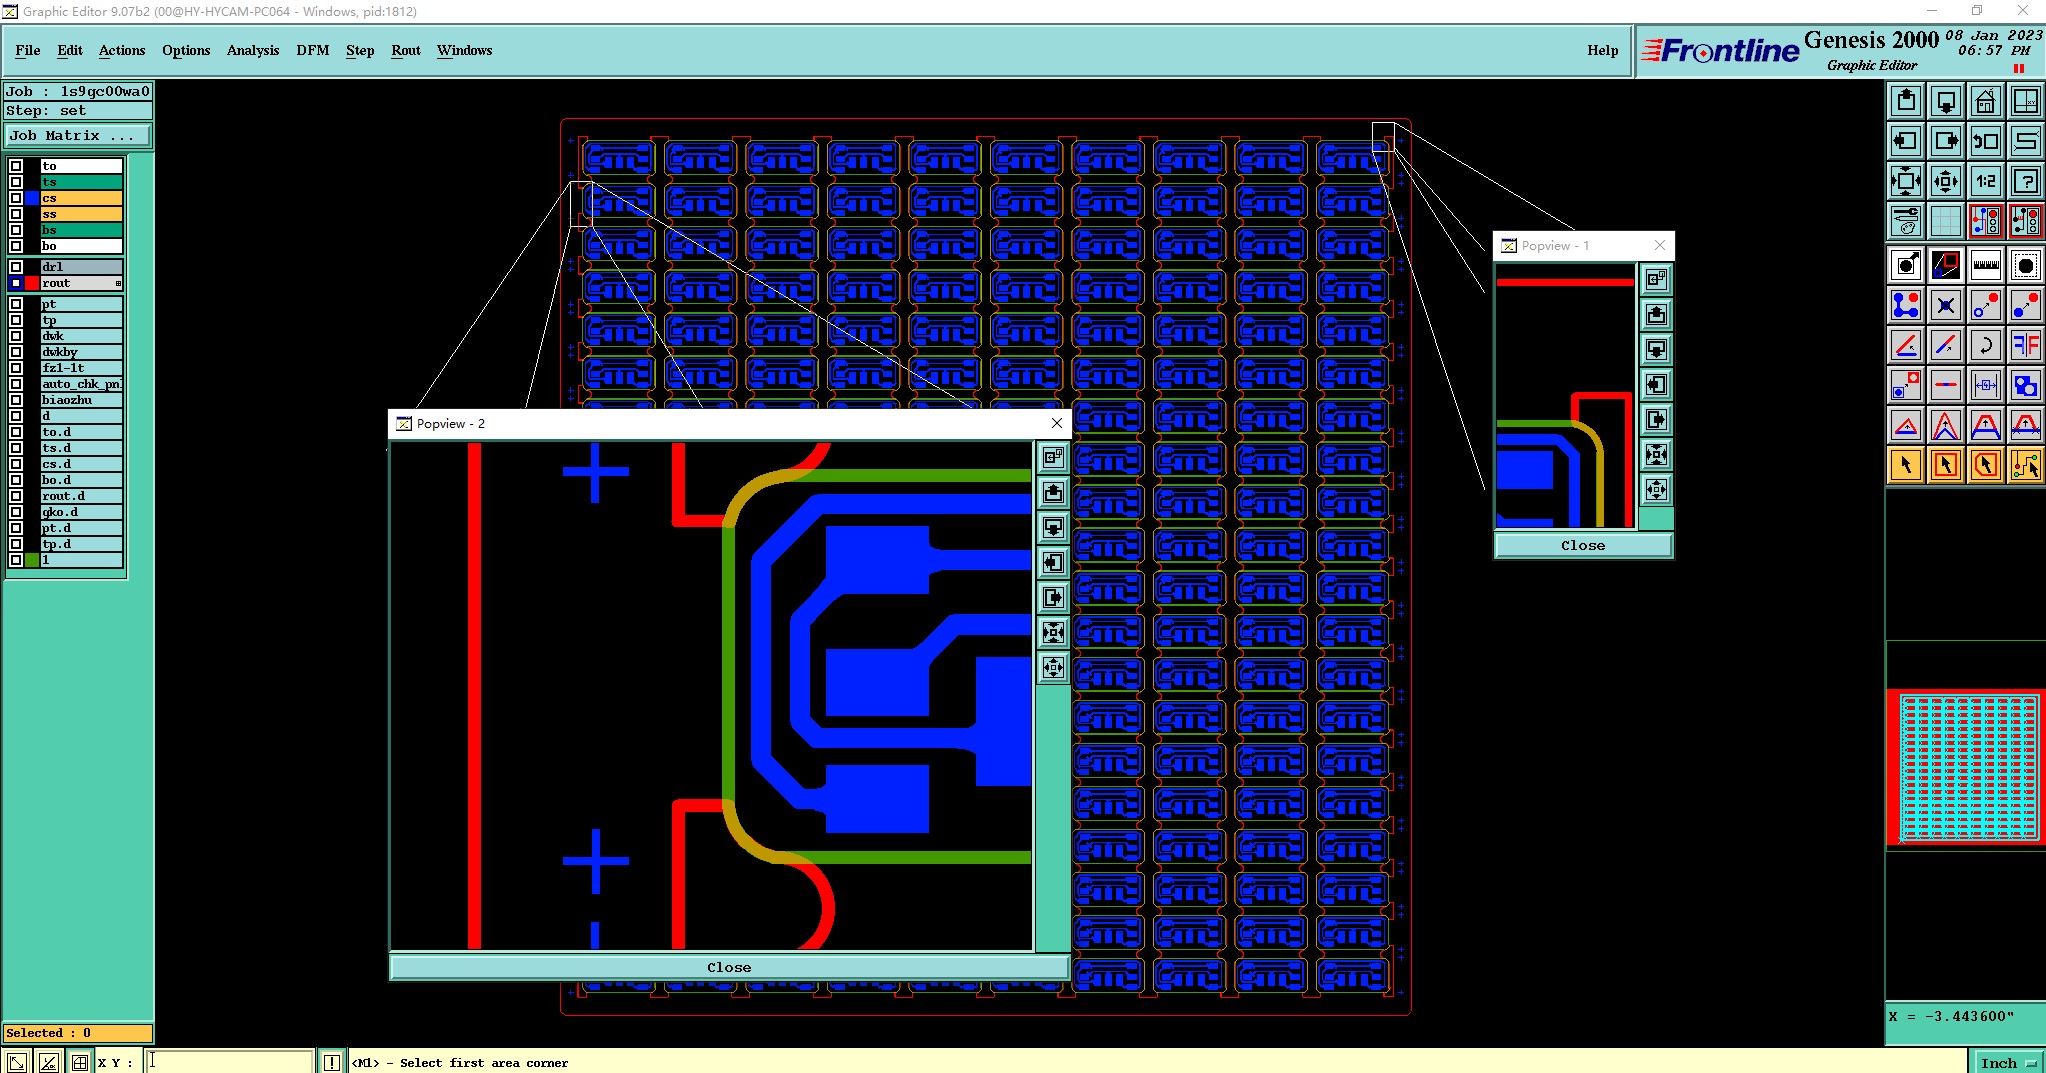This screenshot has width=2046, height=1073.
Task: Open the Analysis menu
Action: click(x=253, y=50)
